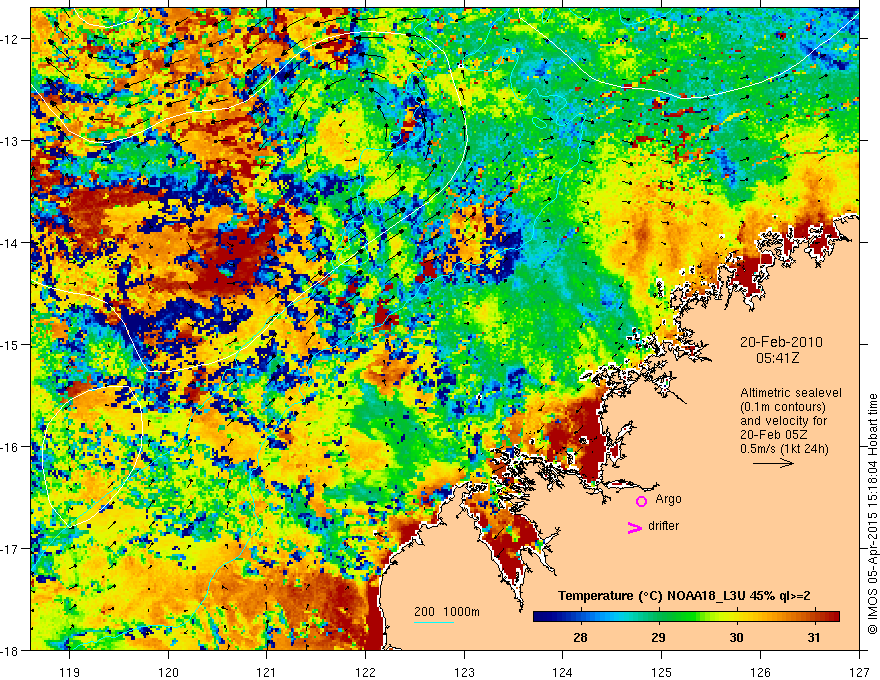Click the longitude axis label '124'
880x680 pixels.
pyautogui.click(x=562, y=672)
